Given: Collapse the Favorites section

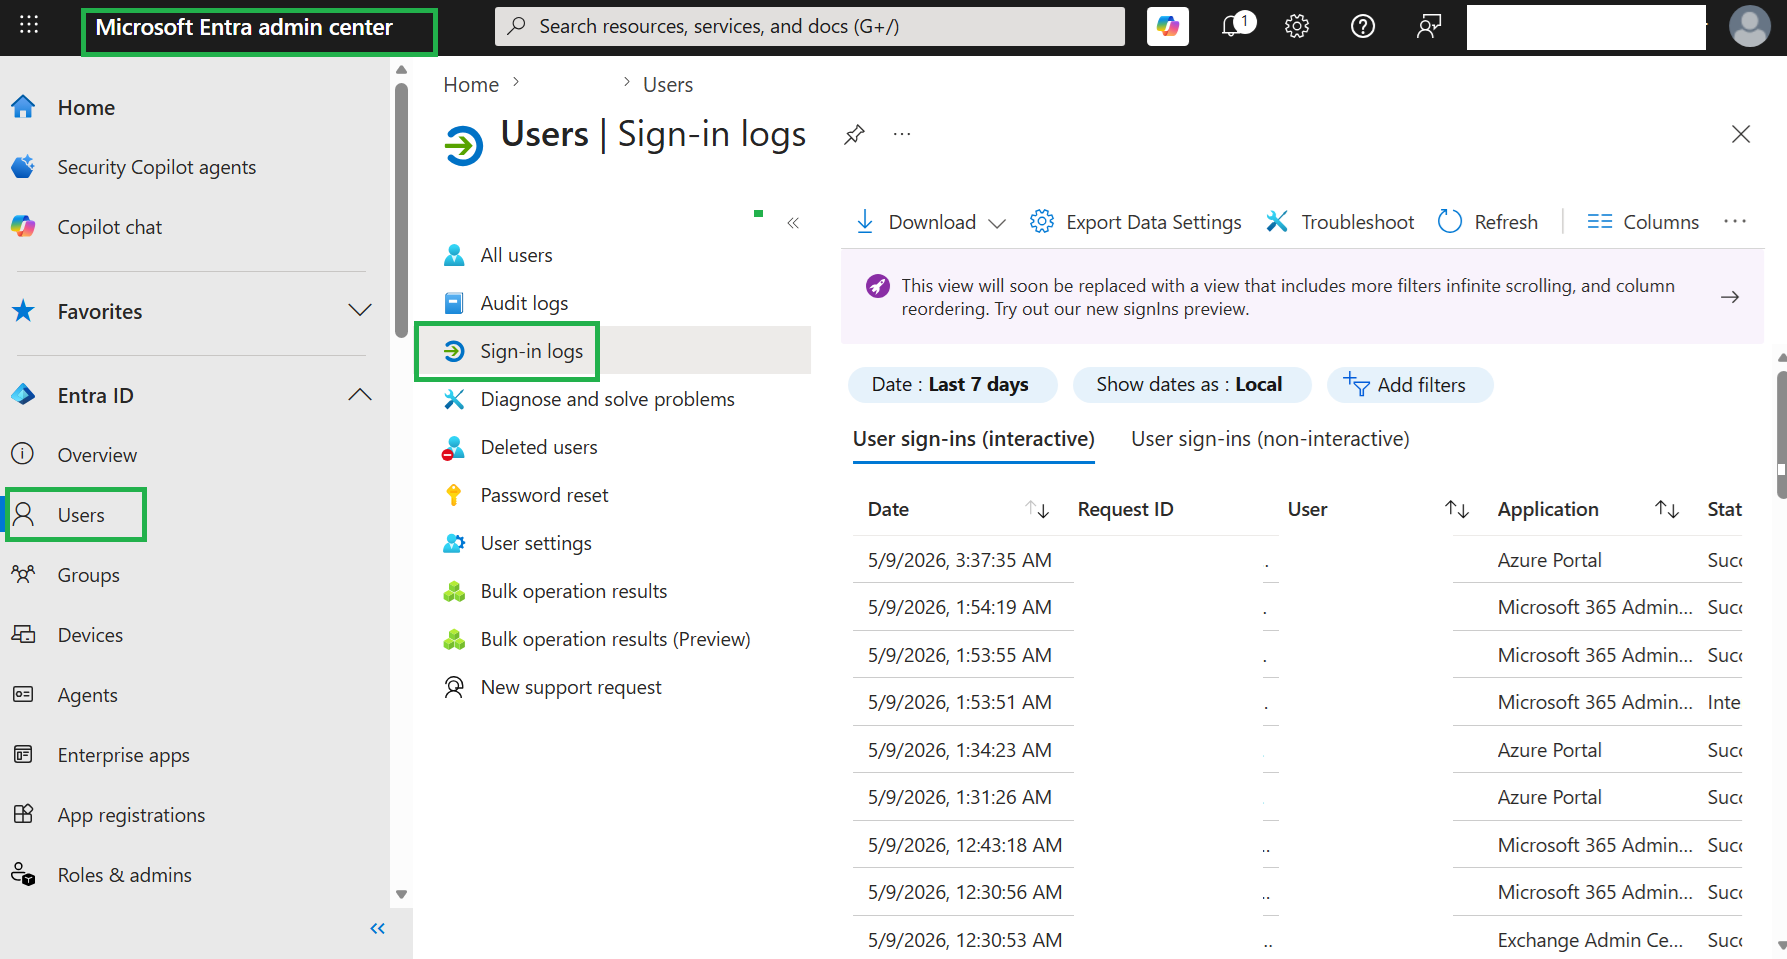Looking at the screenshot, I should tap(360, 311).
